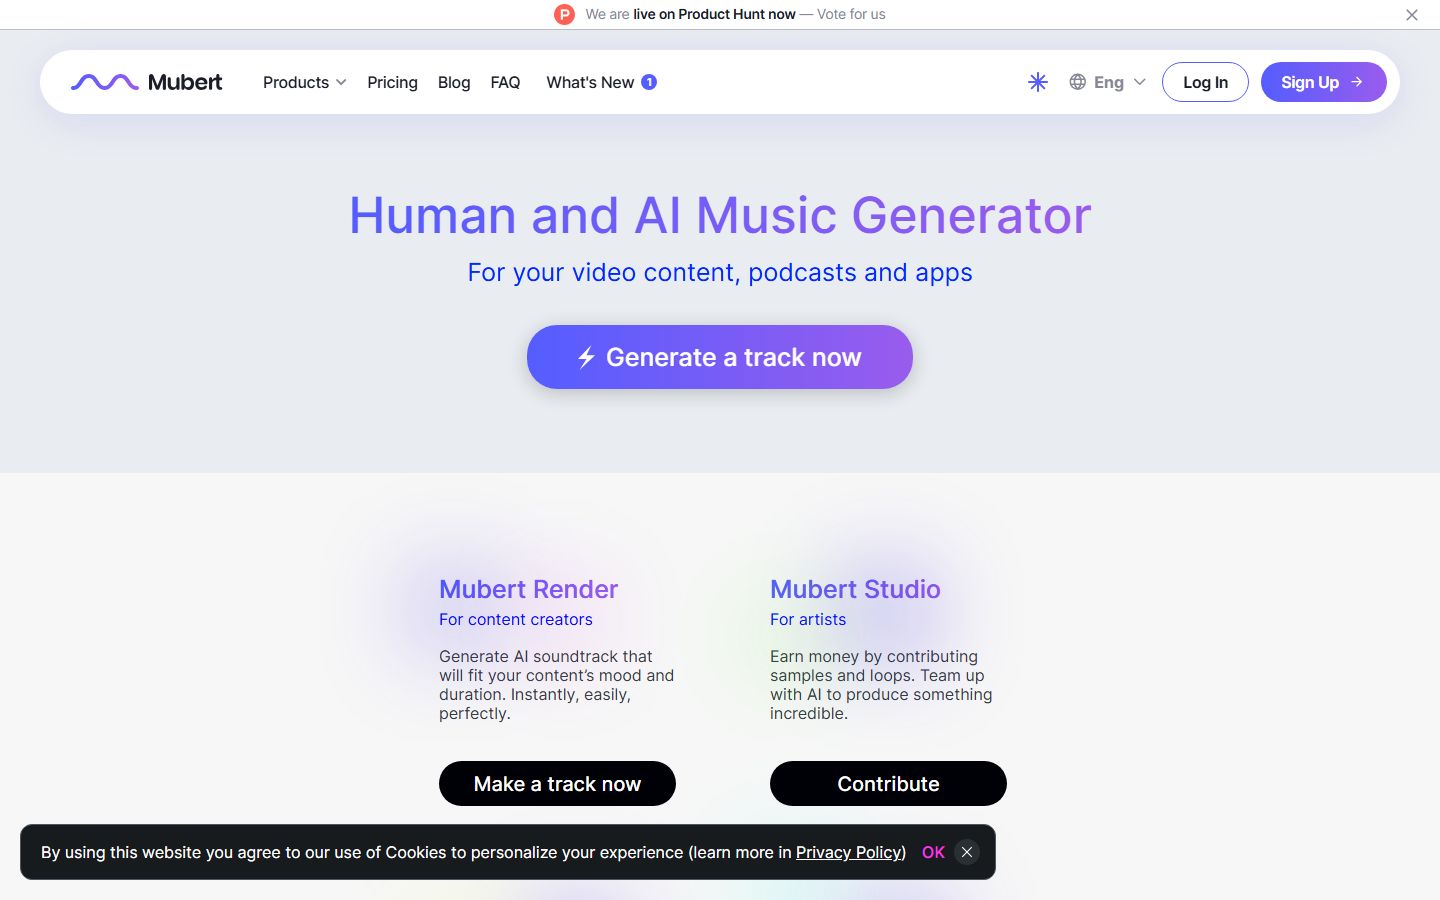The image size is (1440, 900).
Task: Click the "Human and AI Music Generator" headline
Action: (720, 215)
